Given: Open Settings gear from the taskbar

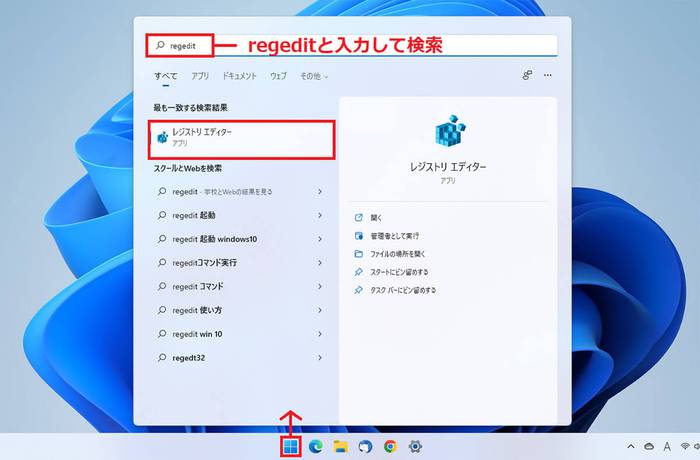Looking at the screenshot, I should coord(415,446).
